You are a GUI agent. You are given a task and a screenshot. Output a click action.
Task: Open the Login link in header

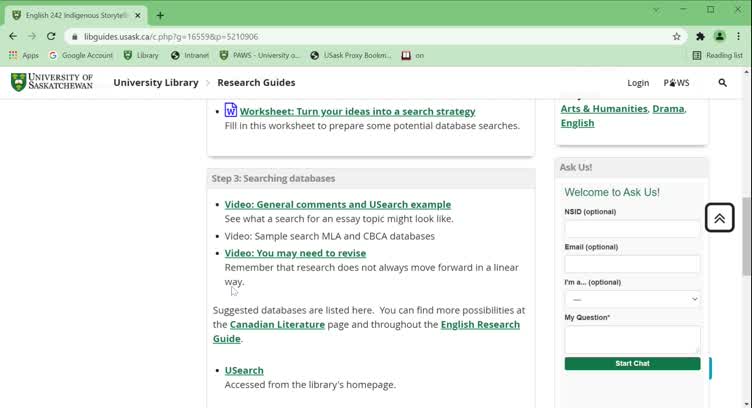tap(638, 83)
